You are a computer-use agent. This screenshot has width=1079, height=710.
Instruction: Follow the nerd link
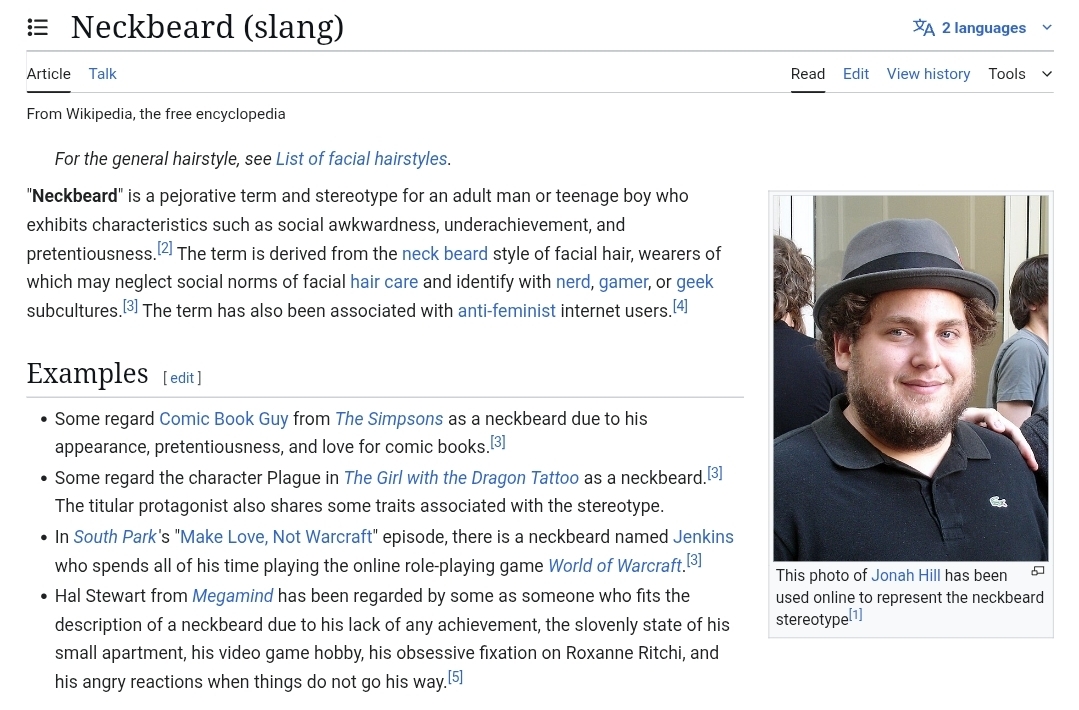(x=573, y=282)
